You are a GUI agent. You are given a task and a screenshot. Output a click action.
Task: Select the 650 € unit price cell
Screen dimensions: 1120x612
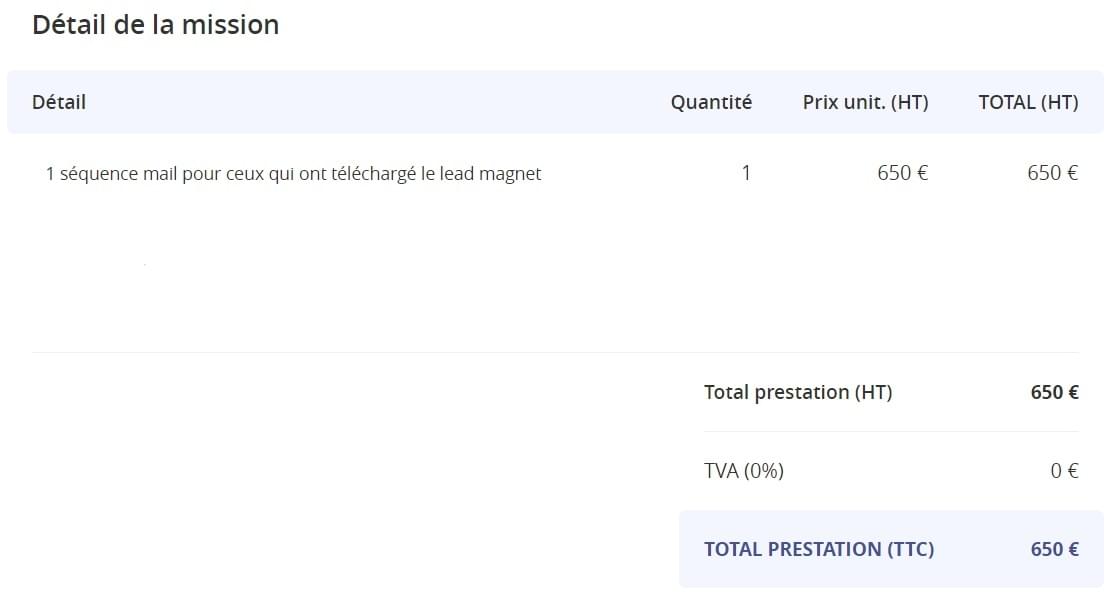pos(902,173)
